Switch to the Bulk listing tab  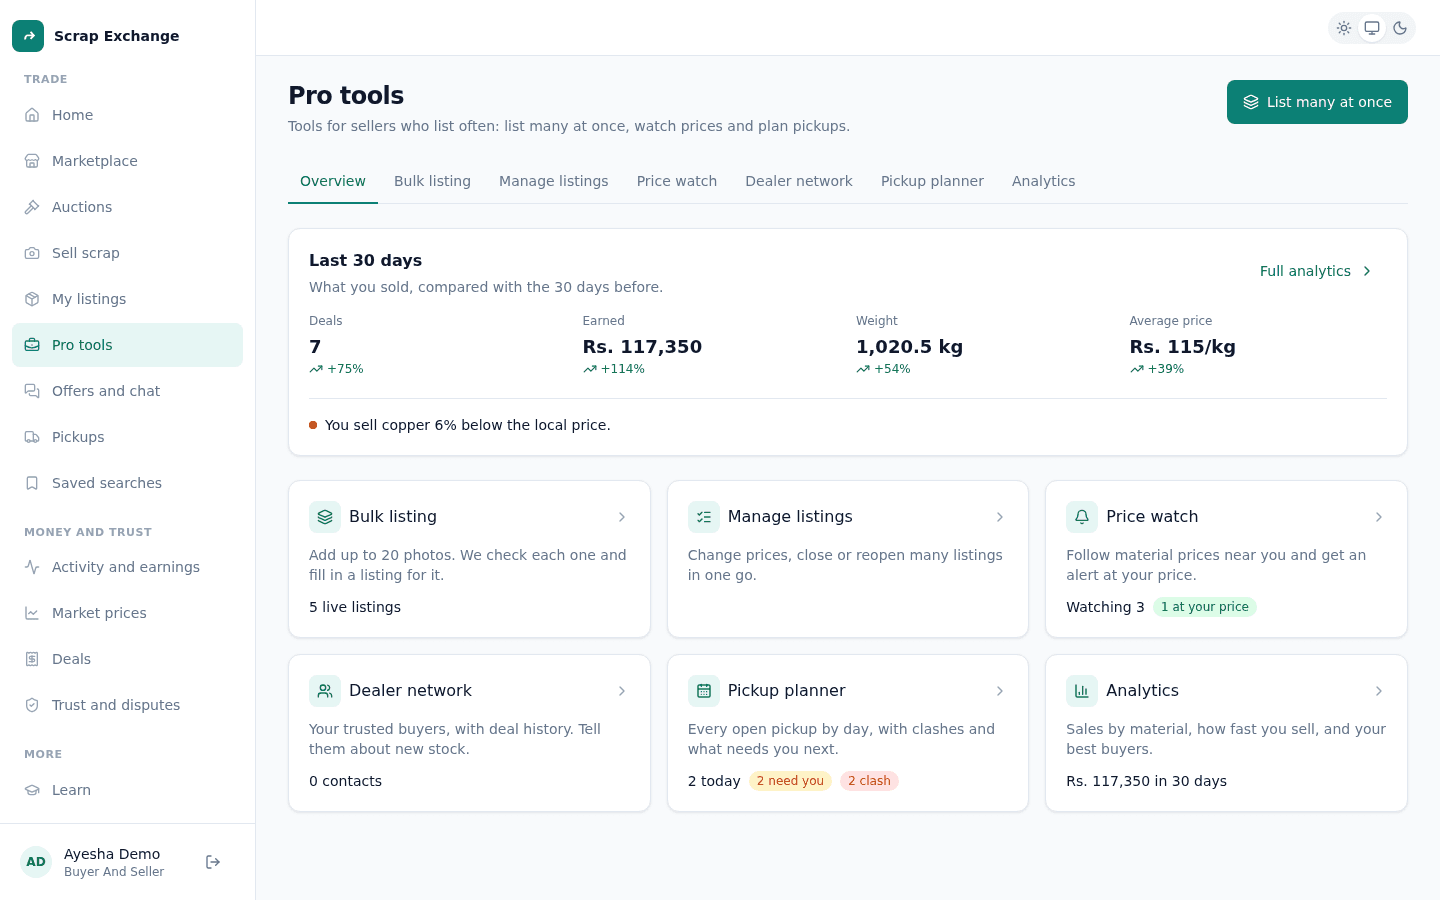[x=432, y=181]
